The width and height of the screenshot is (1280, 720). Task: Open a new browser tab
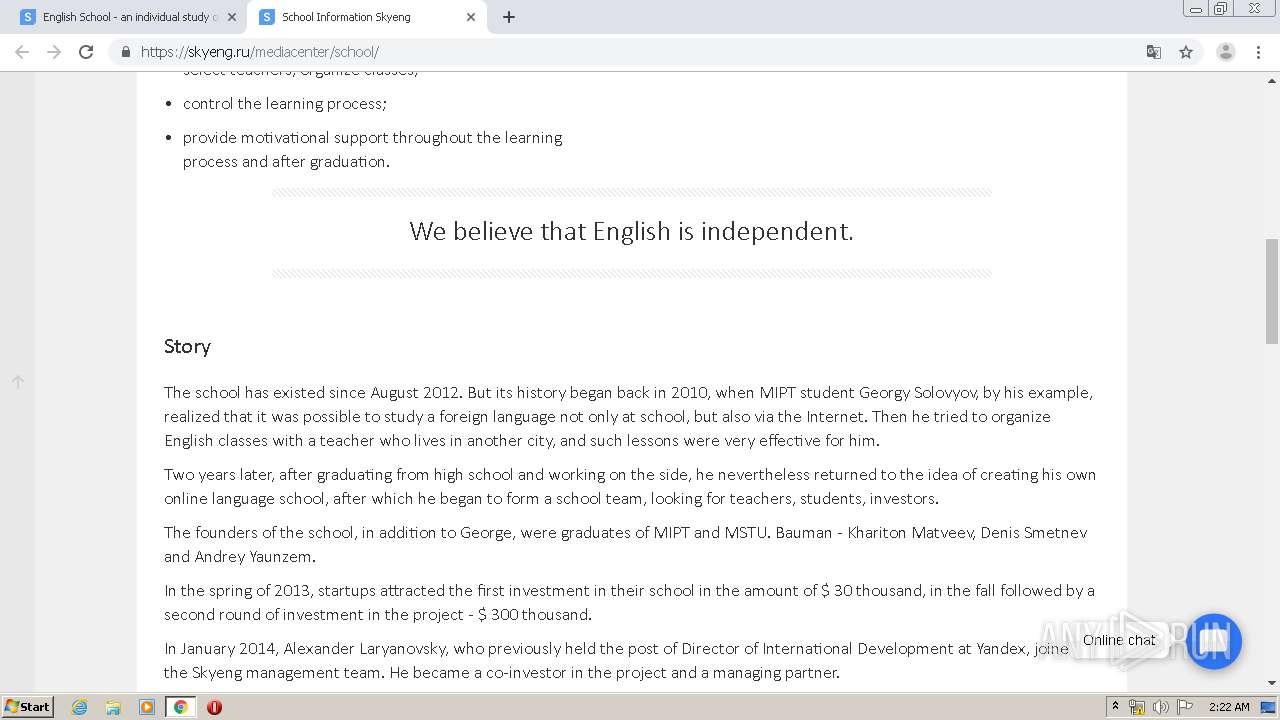[x=508, y=17]
